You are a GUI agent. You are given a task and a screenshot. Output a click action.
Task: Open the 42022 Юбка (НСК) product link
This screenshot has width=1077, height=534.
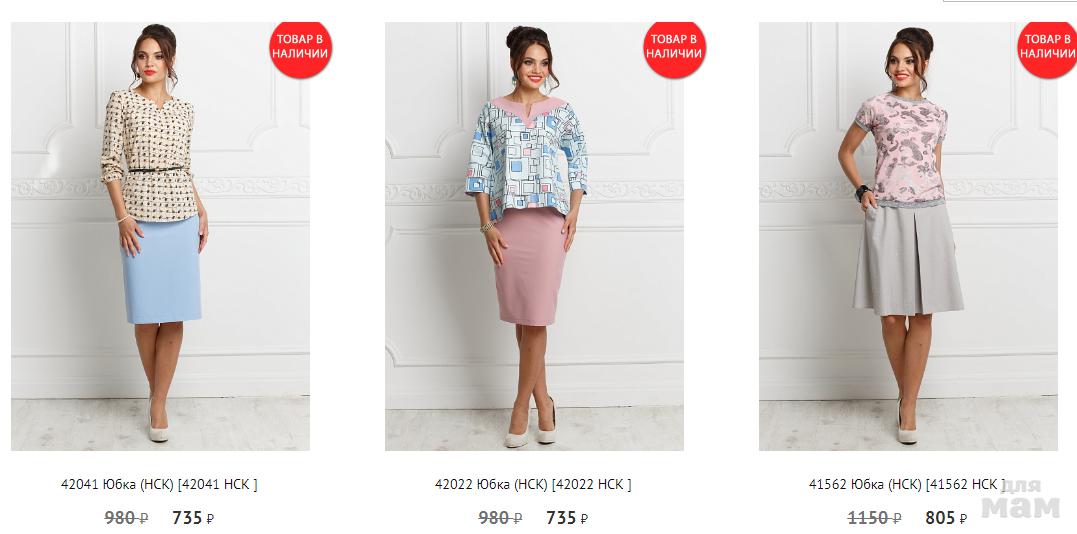533,485
